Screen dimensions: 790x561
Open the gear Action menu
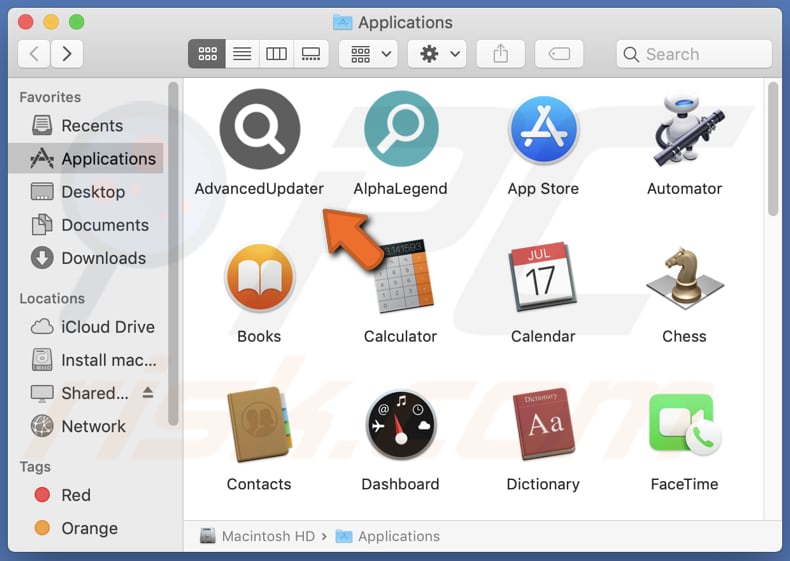[437, 54]
